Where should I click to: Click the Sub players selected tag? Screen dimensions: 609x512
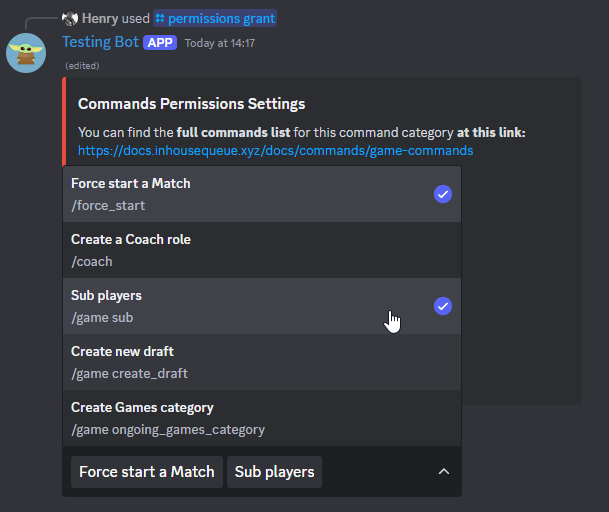point(275,472)
